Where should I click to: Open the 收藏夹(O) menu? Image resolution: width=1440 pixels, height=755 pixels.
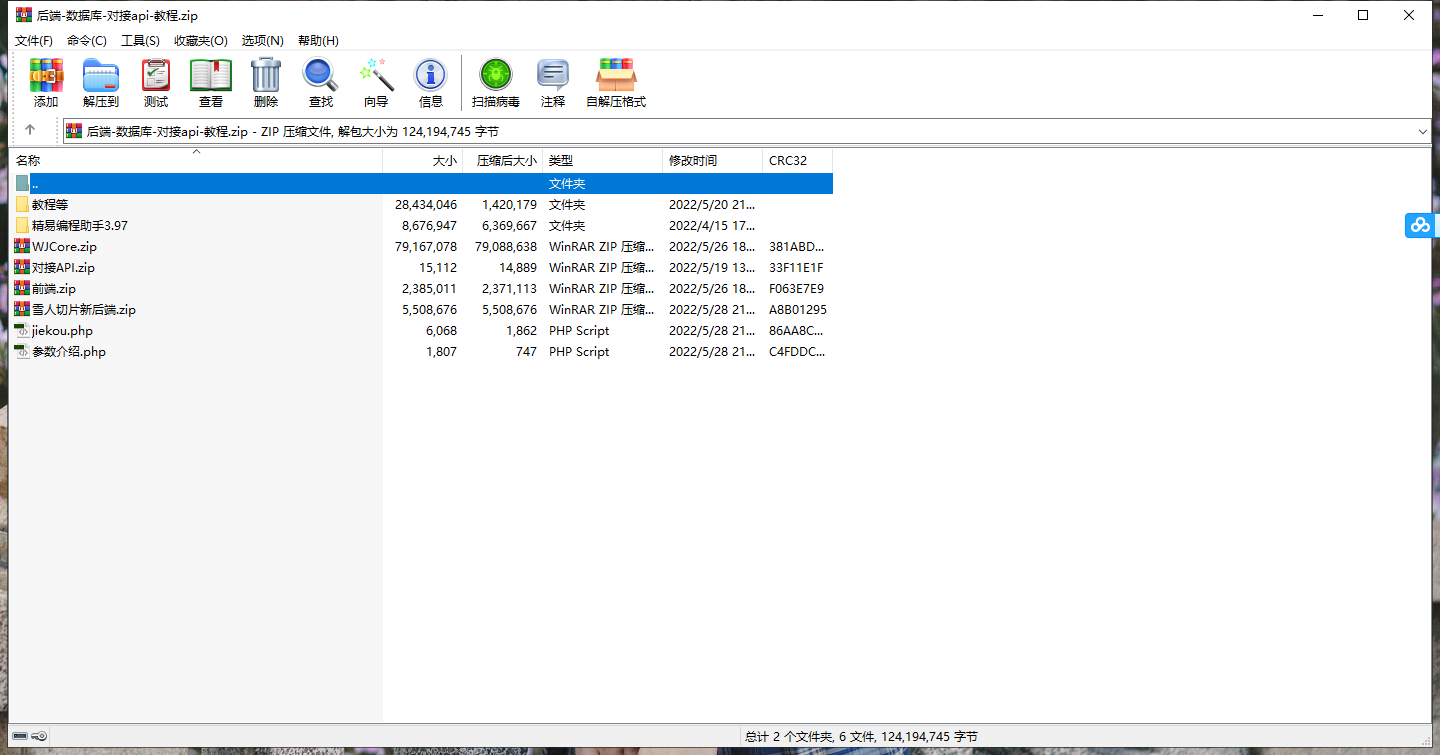(x=201, y=41)
